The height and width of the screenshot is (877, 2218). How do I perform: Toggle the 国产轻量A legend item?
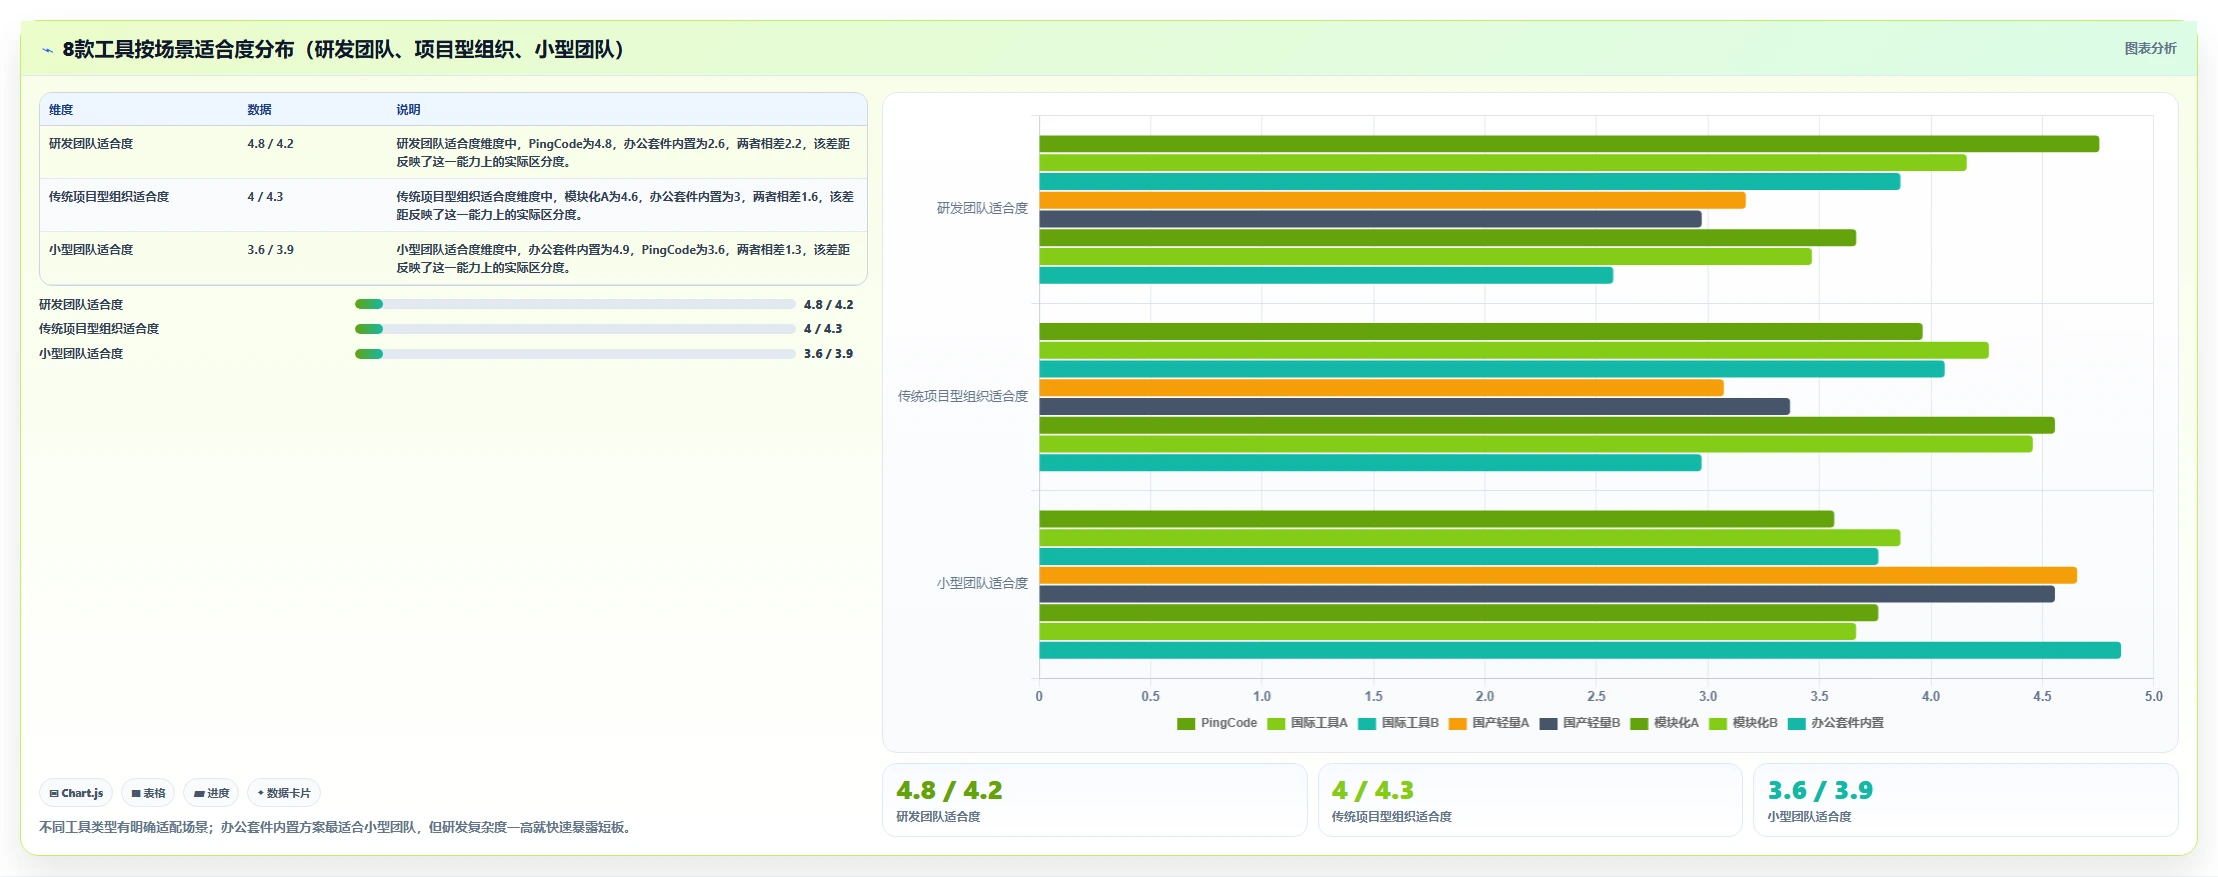(1489, 723)
